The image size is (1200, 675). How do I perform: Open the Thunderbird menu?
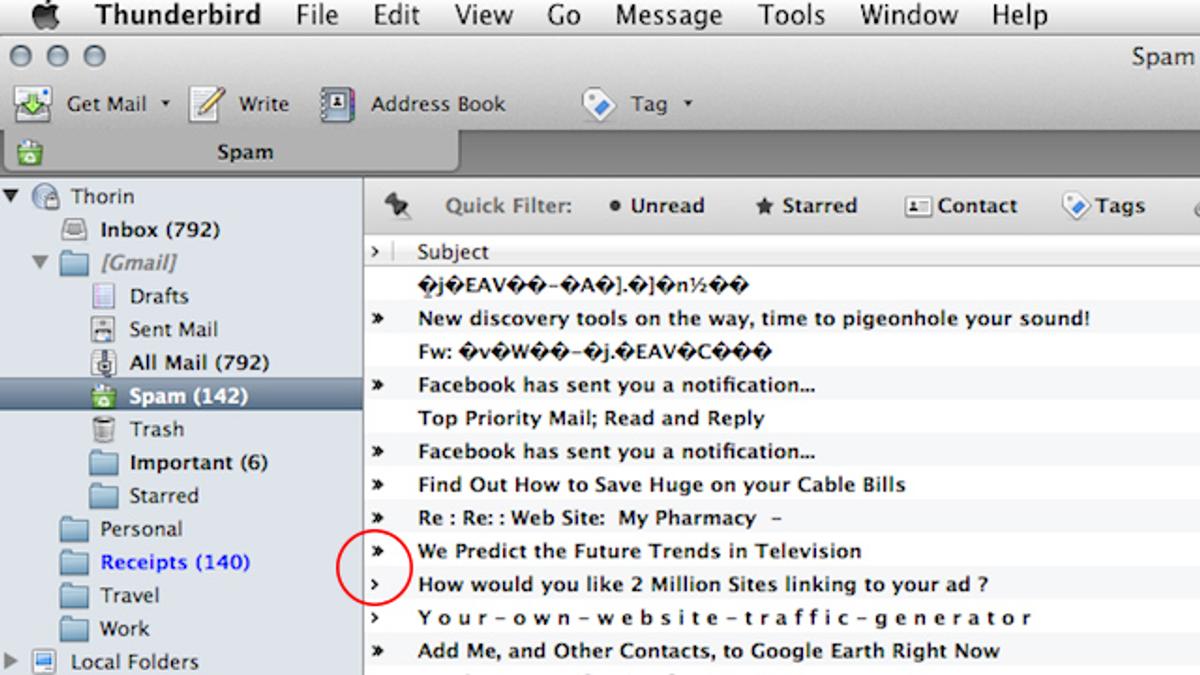pos(178,15)
